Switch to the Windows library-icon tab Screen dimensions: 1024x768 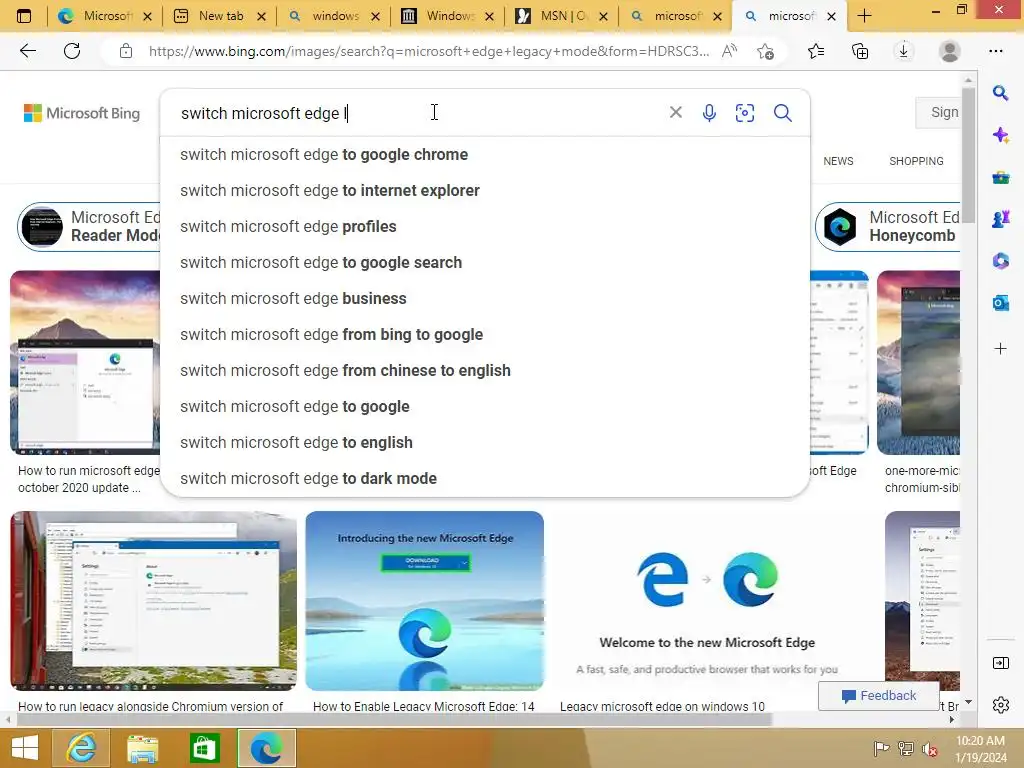pyautogui.click(x=449, y=16)
